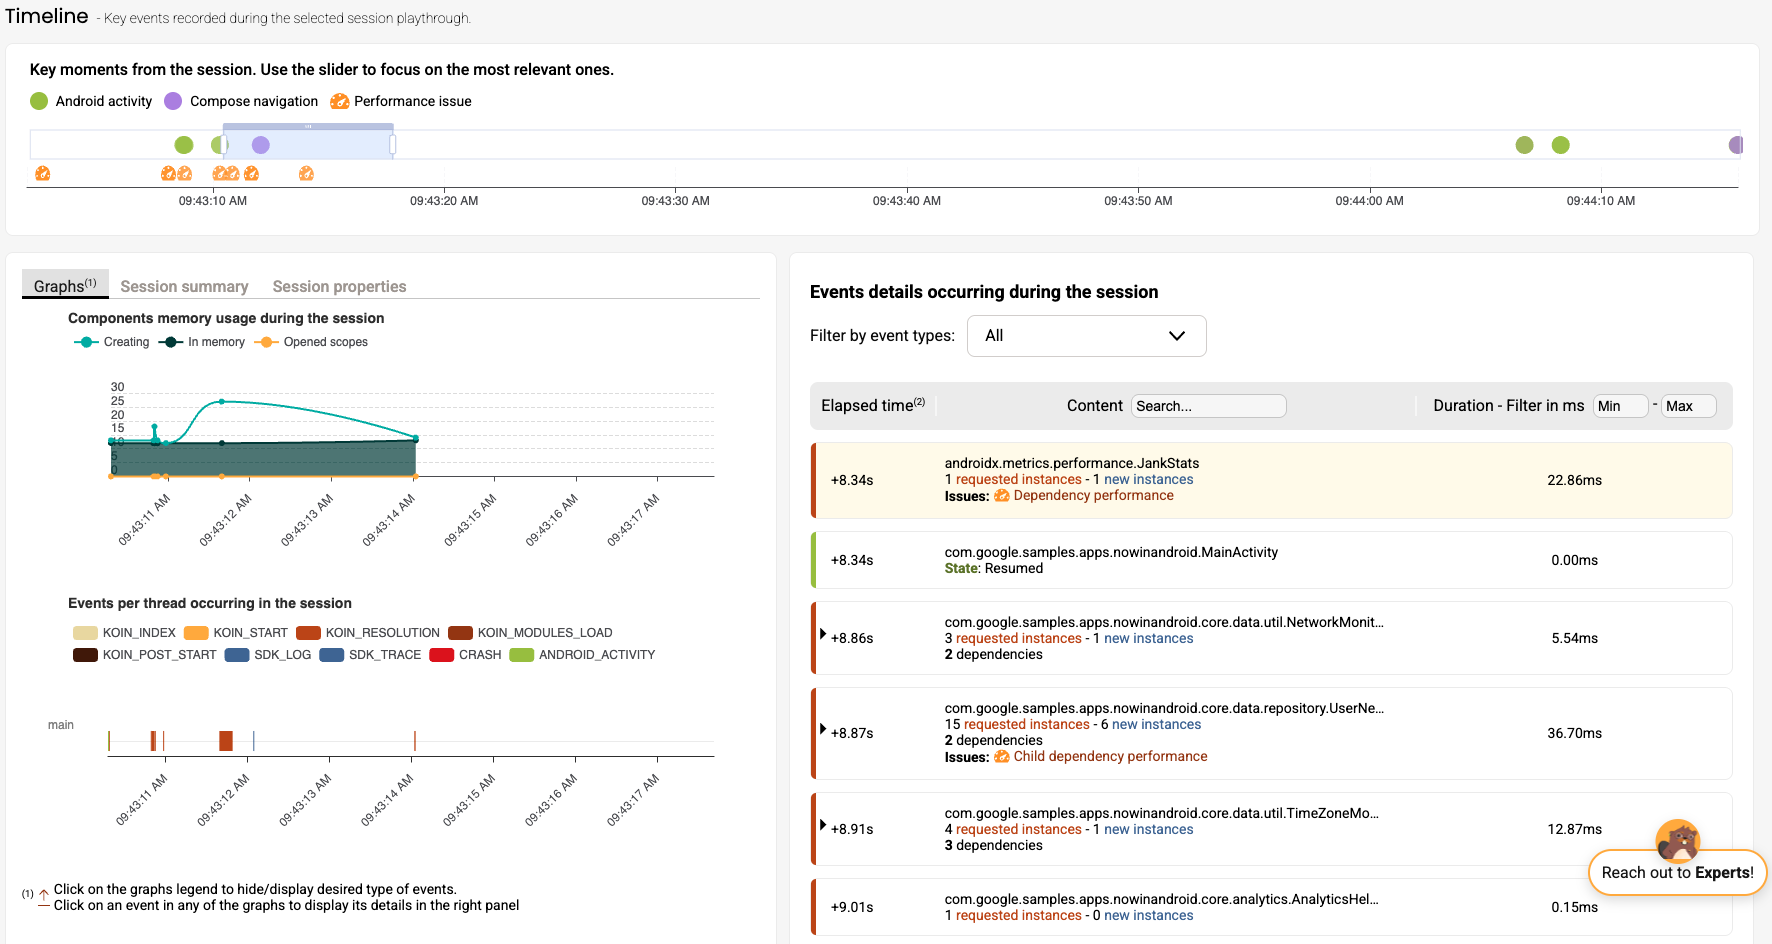Screen dimensions: 1772x944
Task: Click the Content search input field
Action: click(1208, 406)
